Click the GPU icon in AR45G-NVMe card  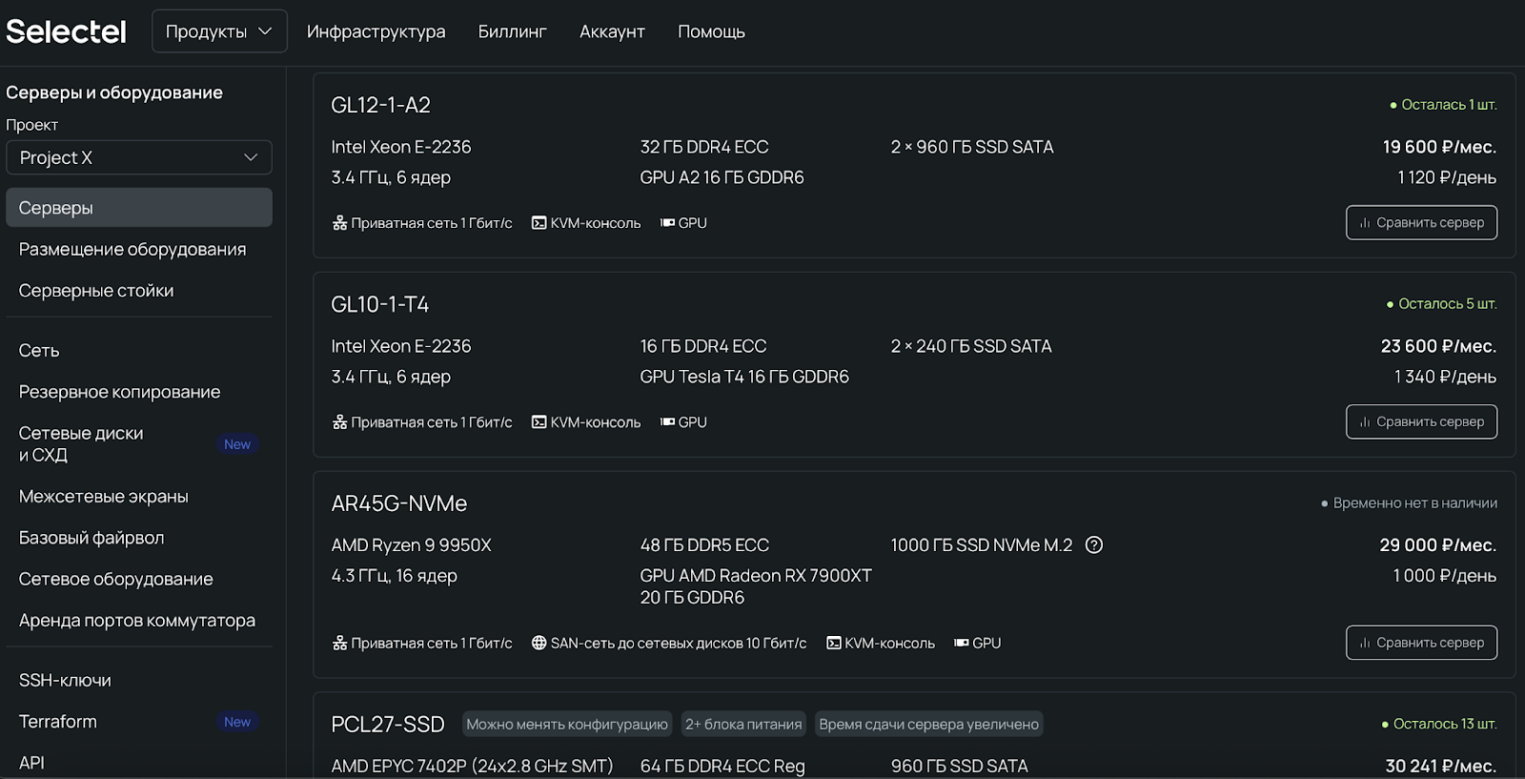(x=961, y=643)
